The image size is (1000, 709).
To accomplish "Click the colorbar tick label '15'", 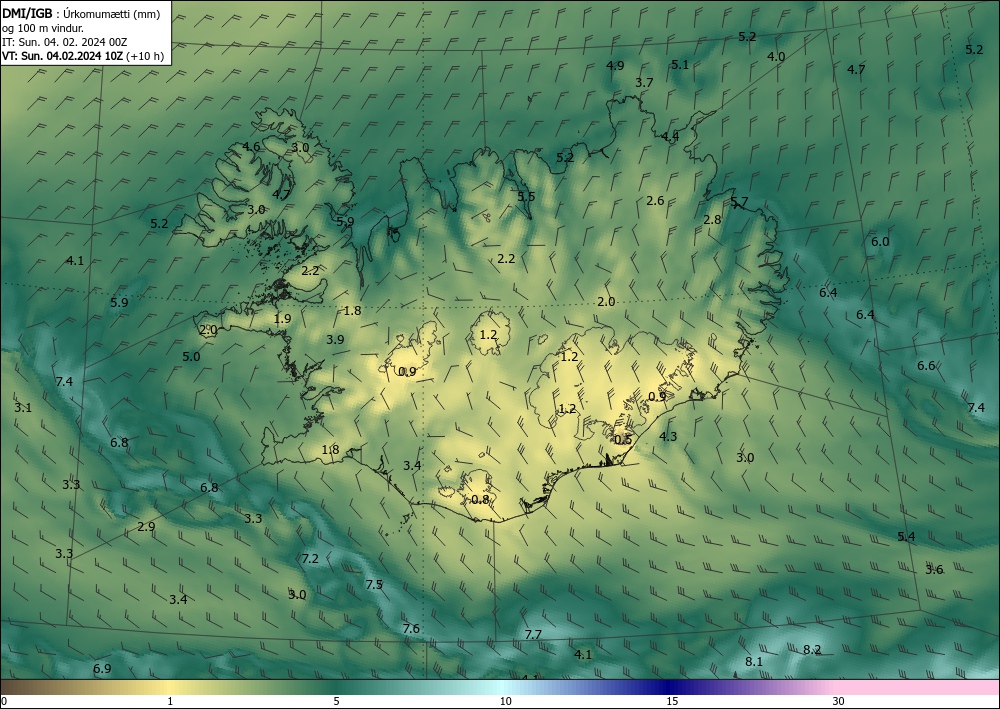I will pyautogui.click(x=672, y=702).
